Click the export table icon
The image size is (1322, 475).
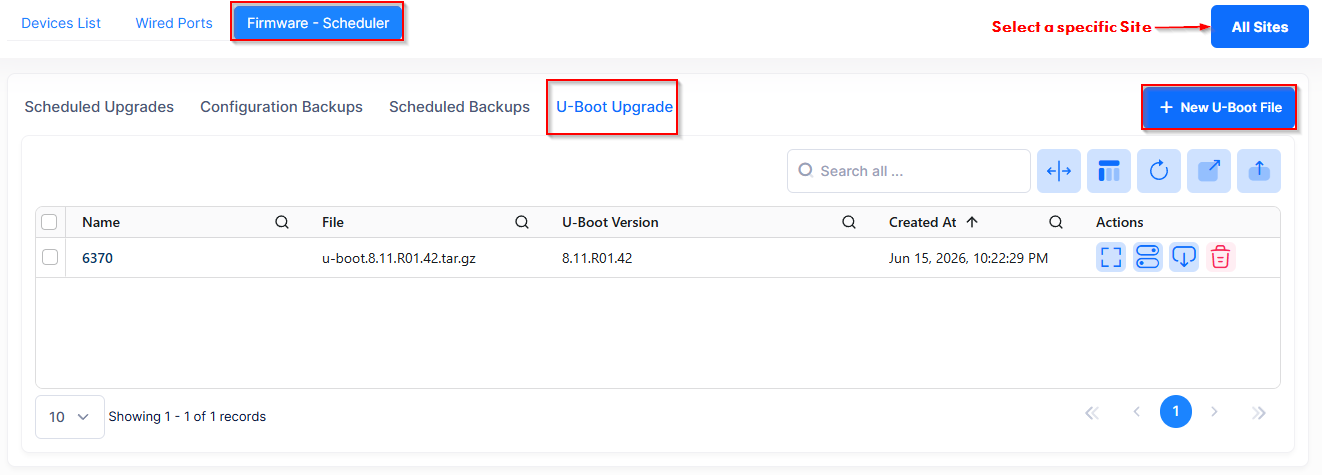(x=1209, y=171)
